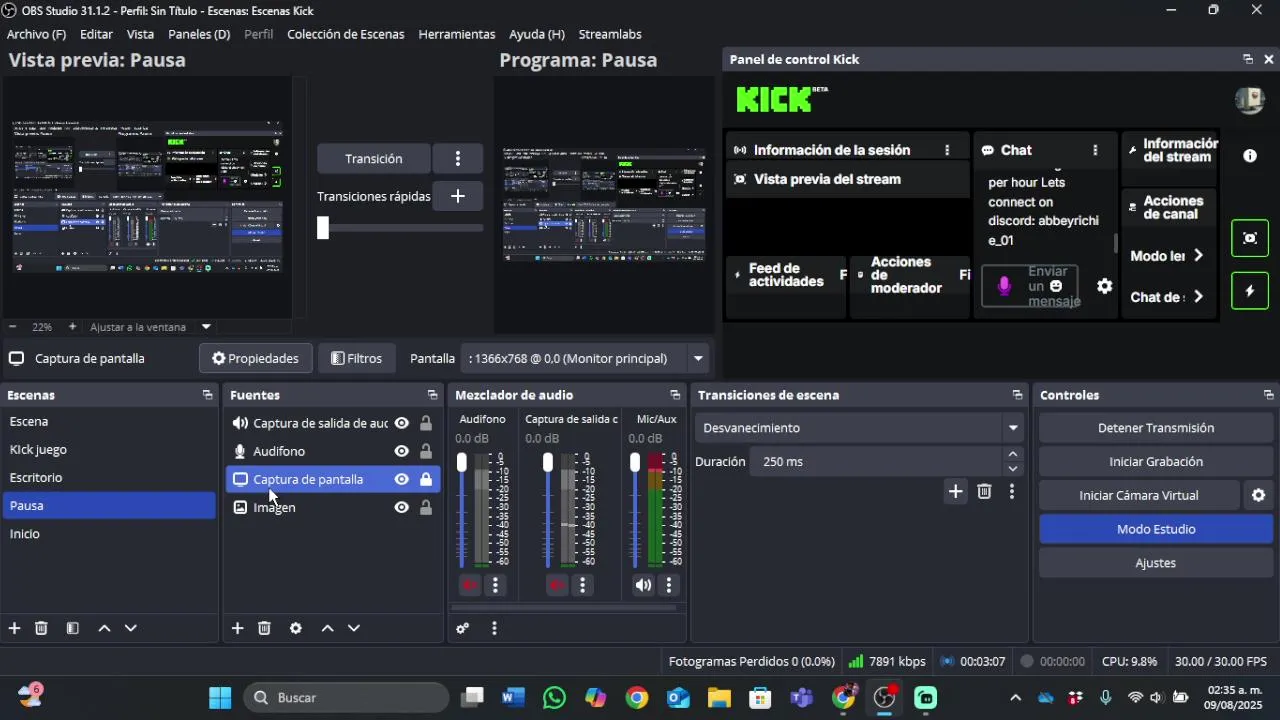The image size is (1280, 720).
Task: Open Audifono channel options menu
Action: coord(495,585)
